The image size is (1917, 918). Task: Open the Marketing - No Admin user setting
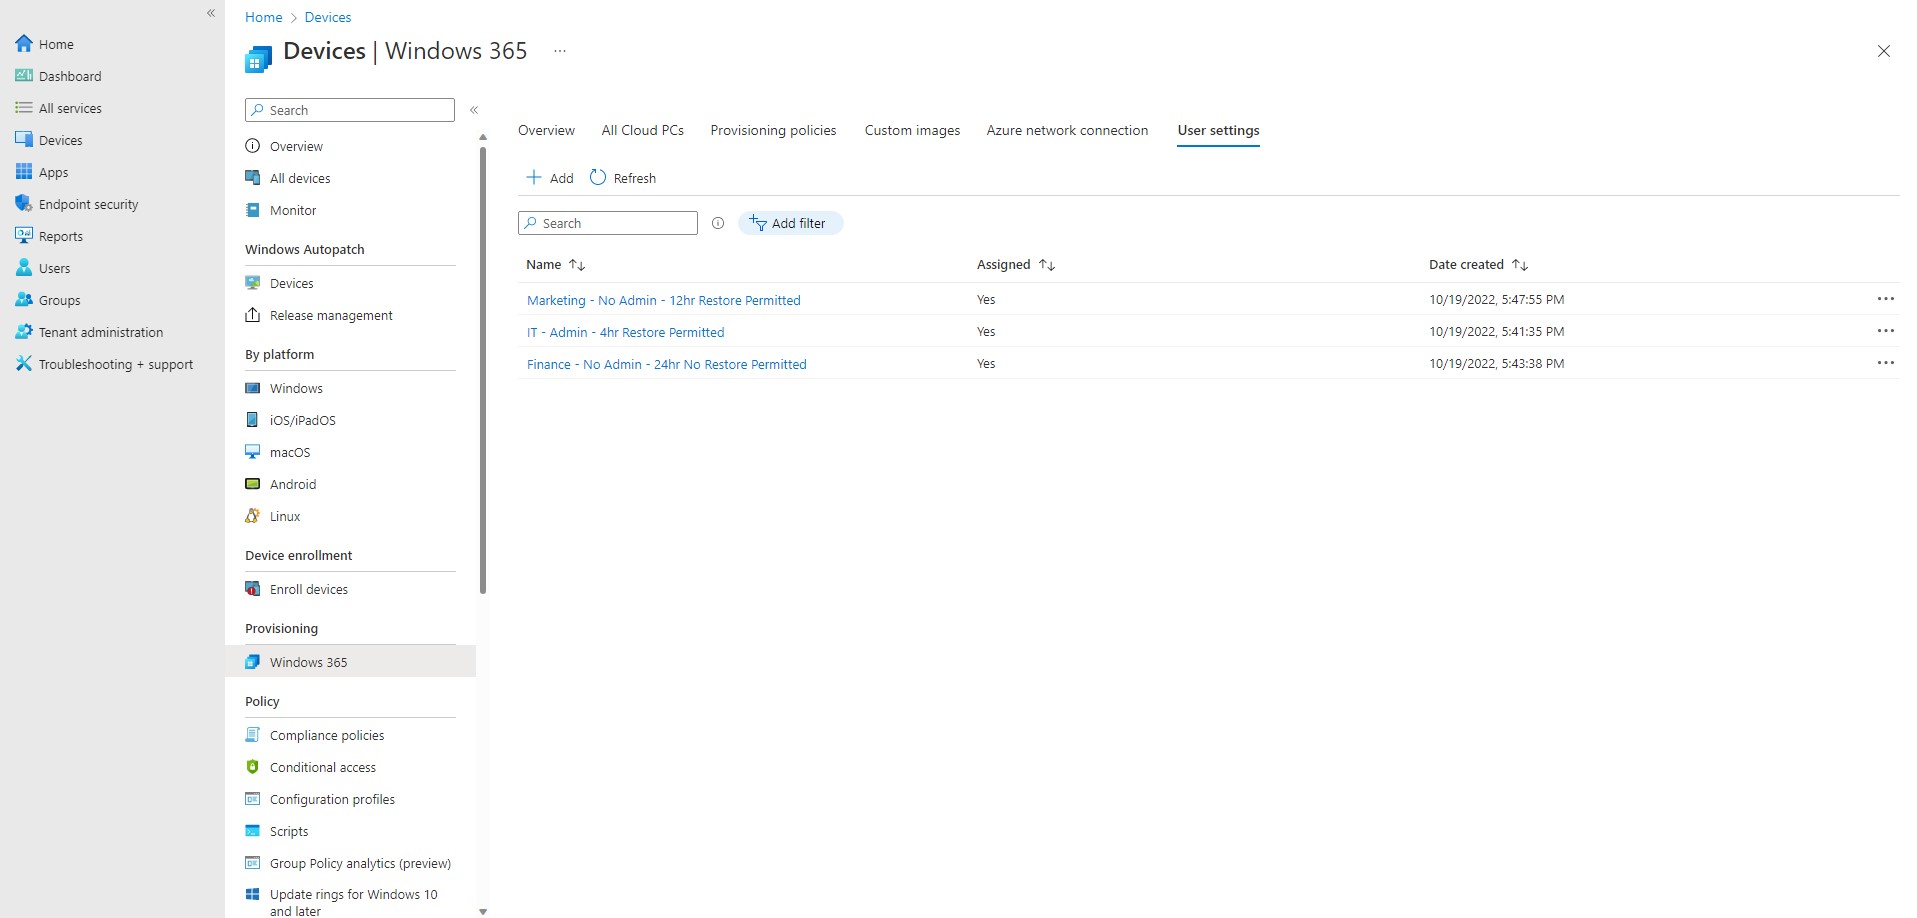tap(663, 300)
